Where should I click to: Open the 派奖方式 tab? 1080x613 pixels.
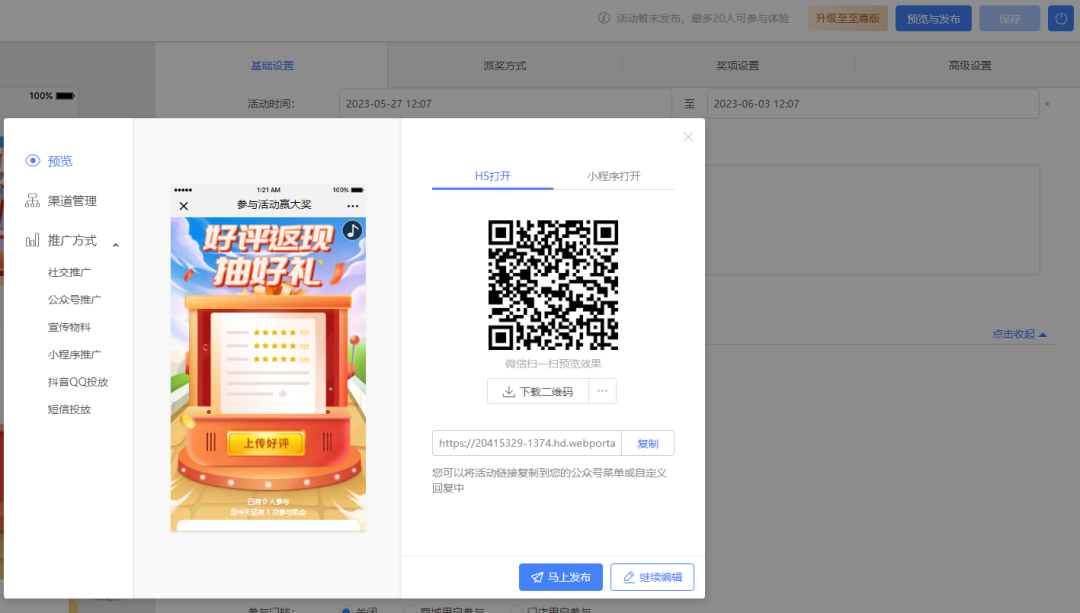point(505,65)
